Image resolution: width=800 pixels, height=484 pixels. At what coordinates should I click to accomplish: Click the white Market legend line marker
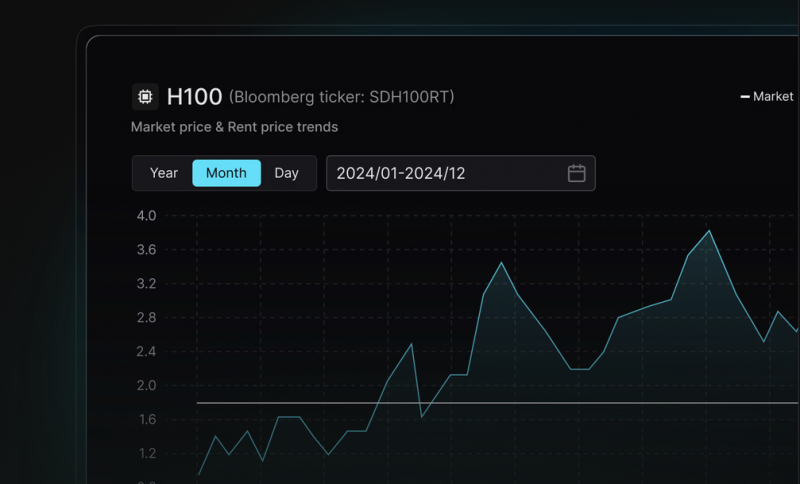(745, 96)
